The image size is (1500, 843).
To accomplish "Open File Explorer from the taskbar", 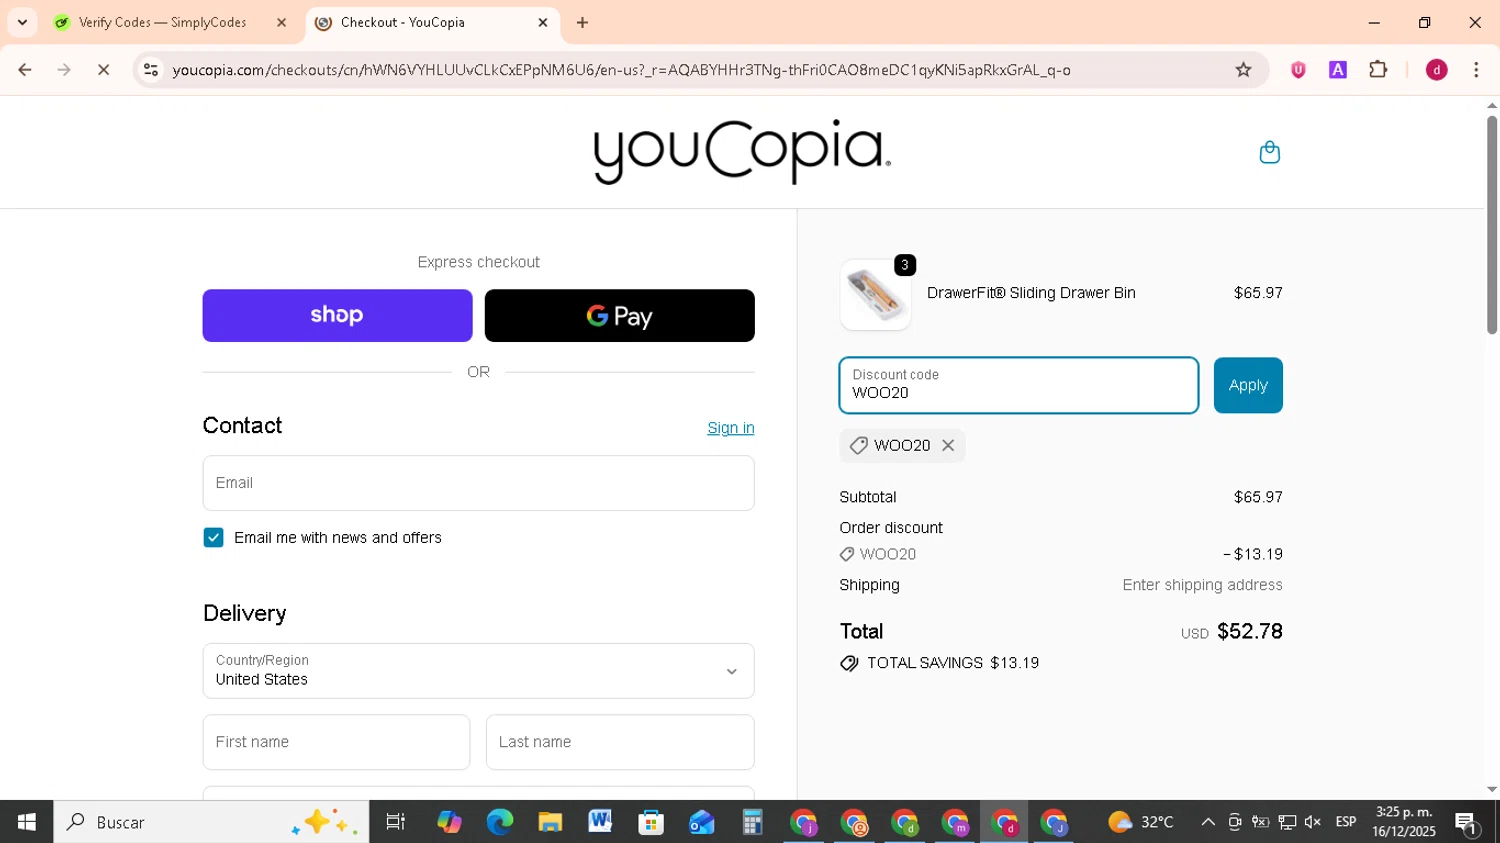I will (550, 822).
